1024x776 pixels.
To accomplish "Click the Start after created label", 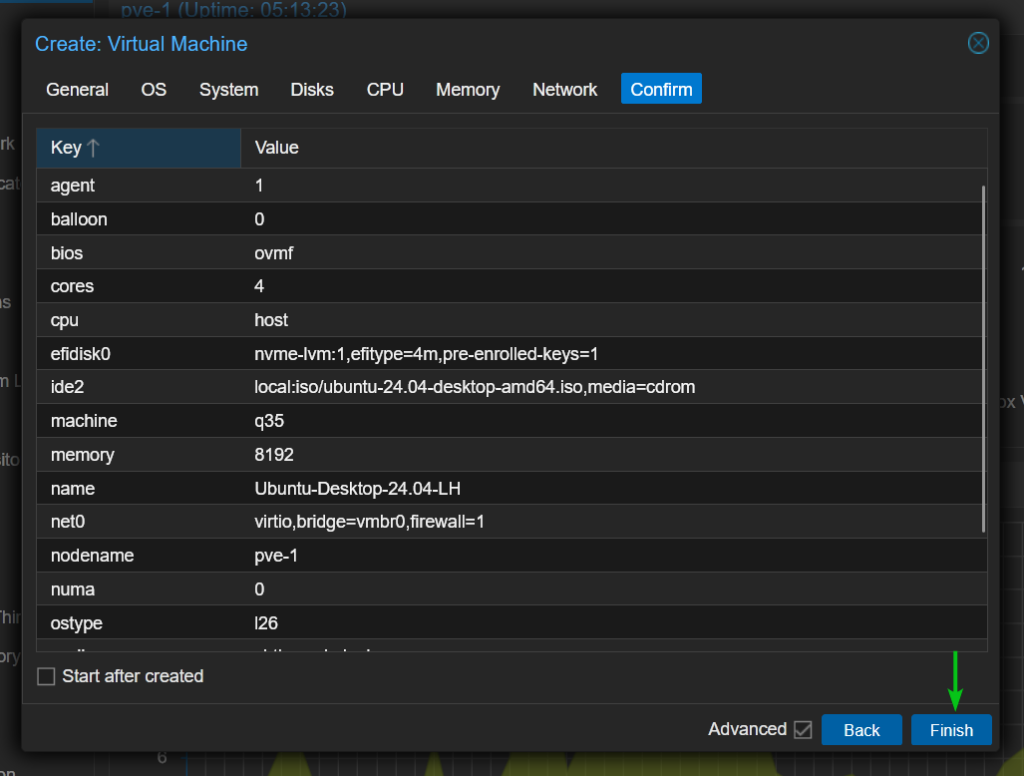I will 133,676.
